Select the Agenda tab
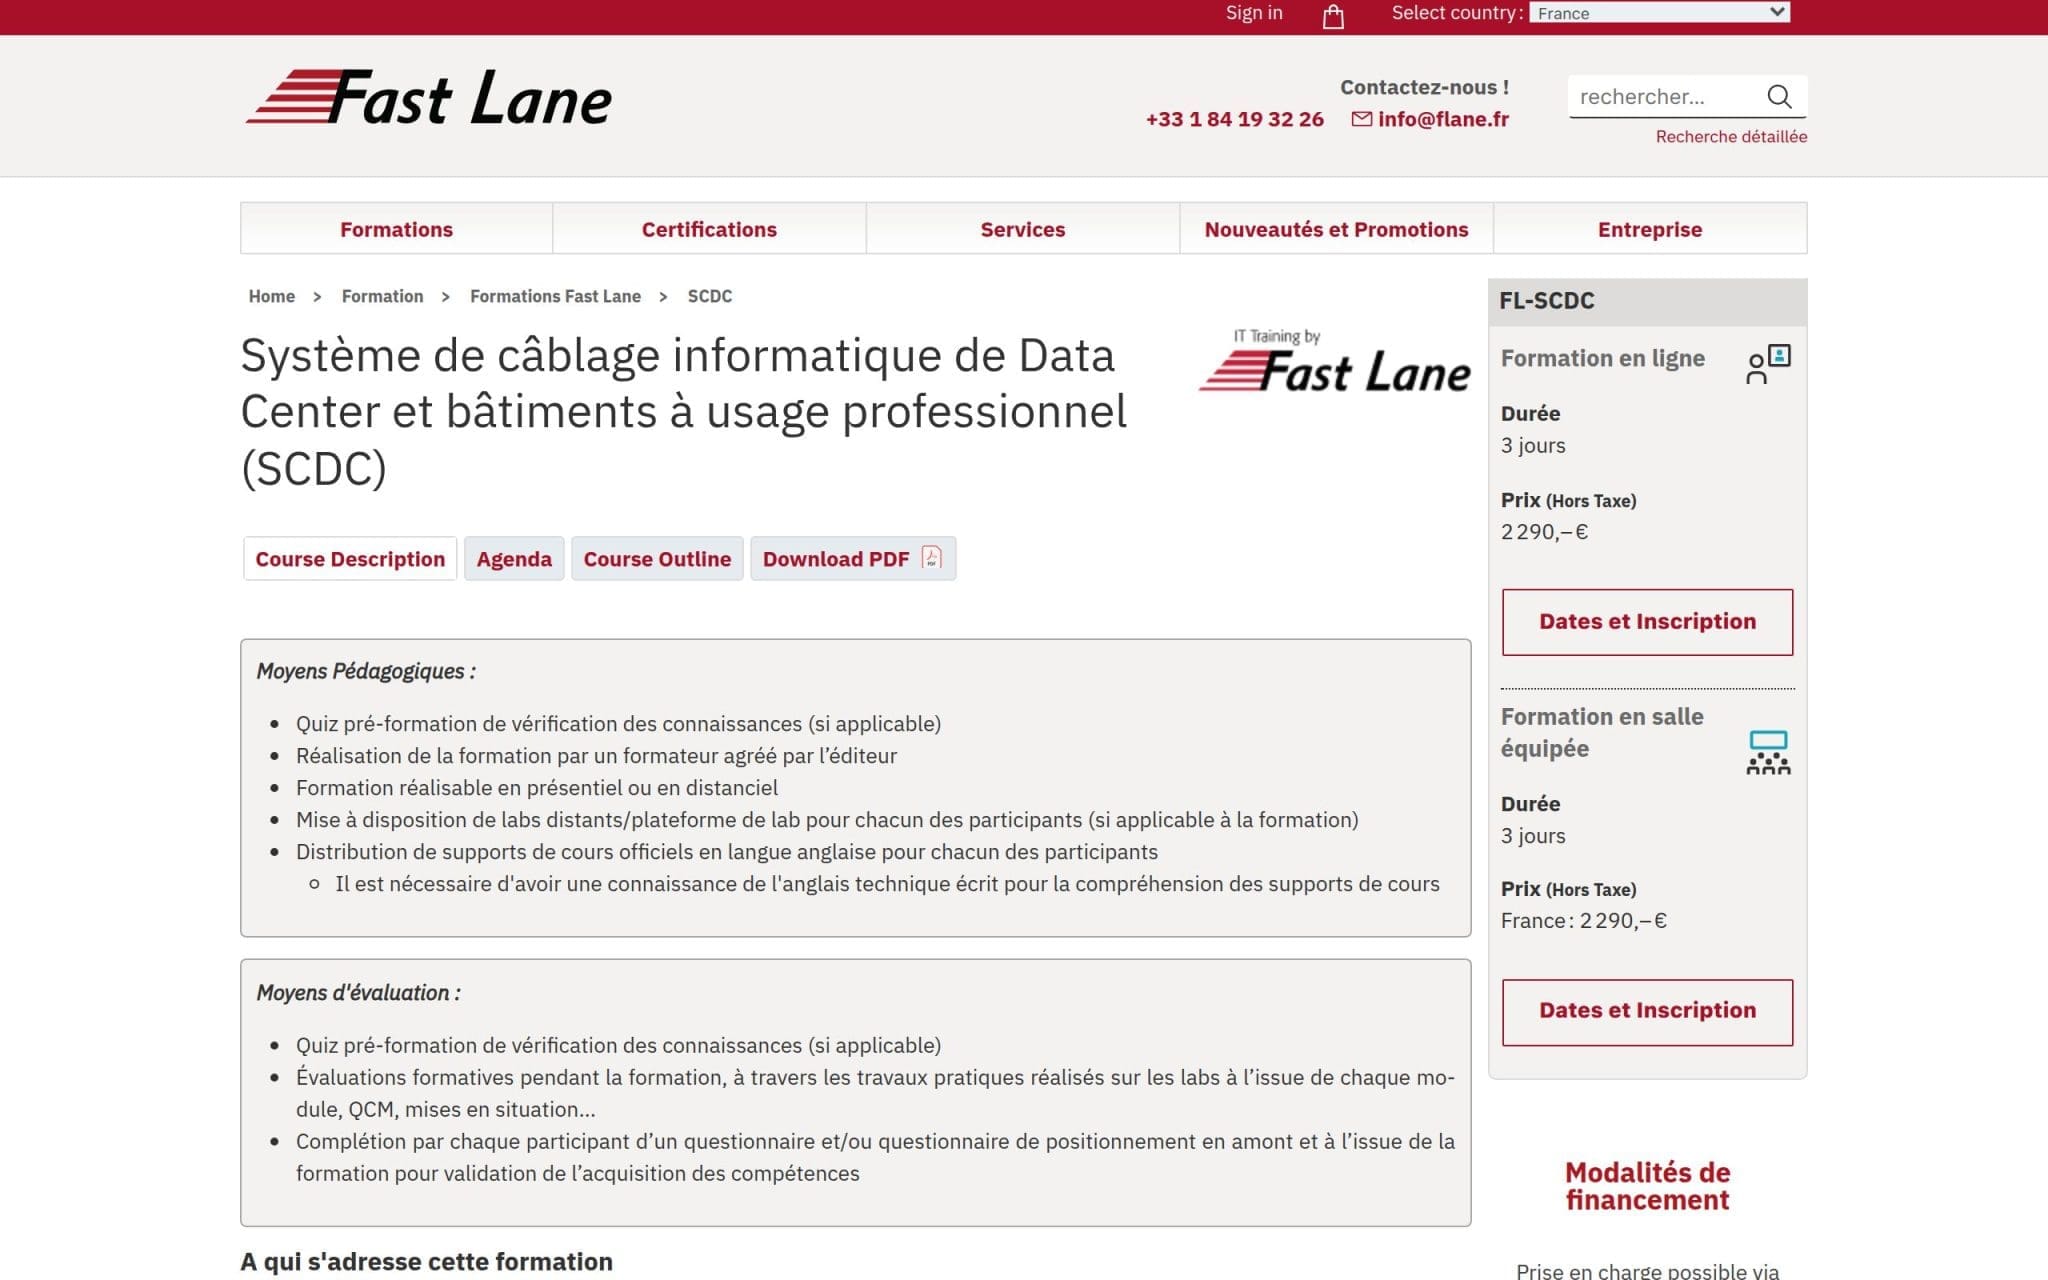 click(514, 559)
